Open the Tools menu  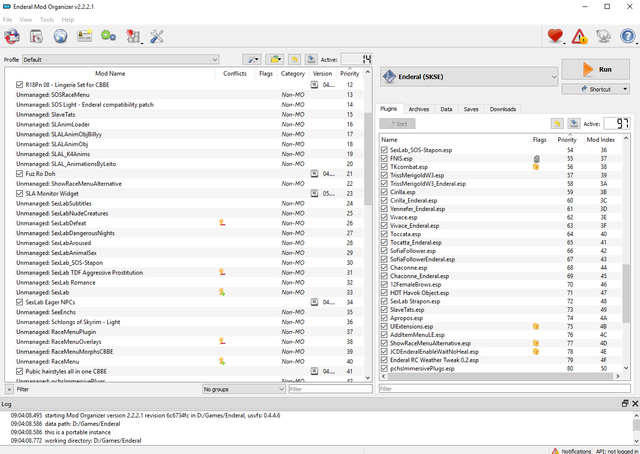47,19
